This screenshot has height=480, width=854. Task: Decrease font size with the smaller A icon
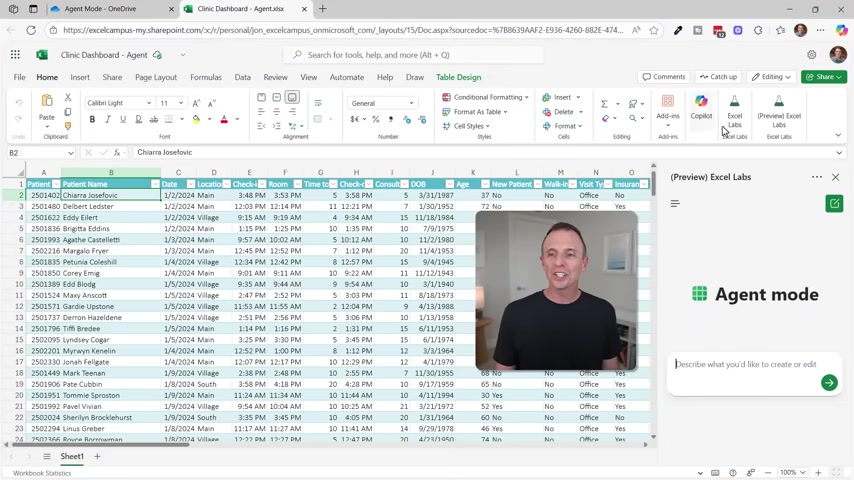point(212,103)
